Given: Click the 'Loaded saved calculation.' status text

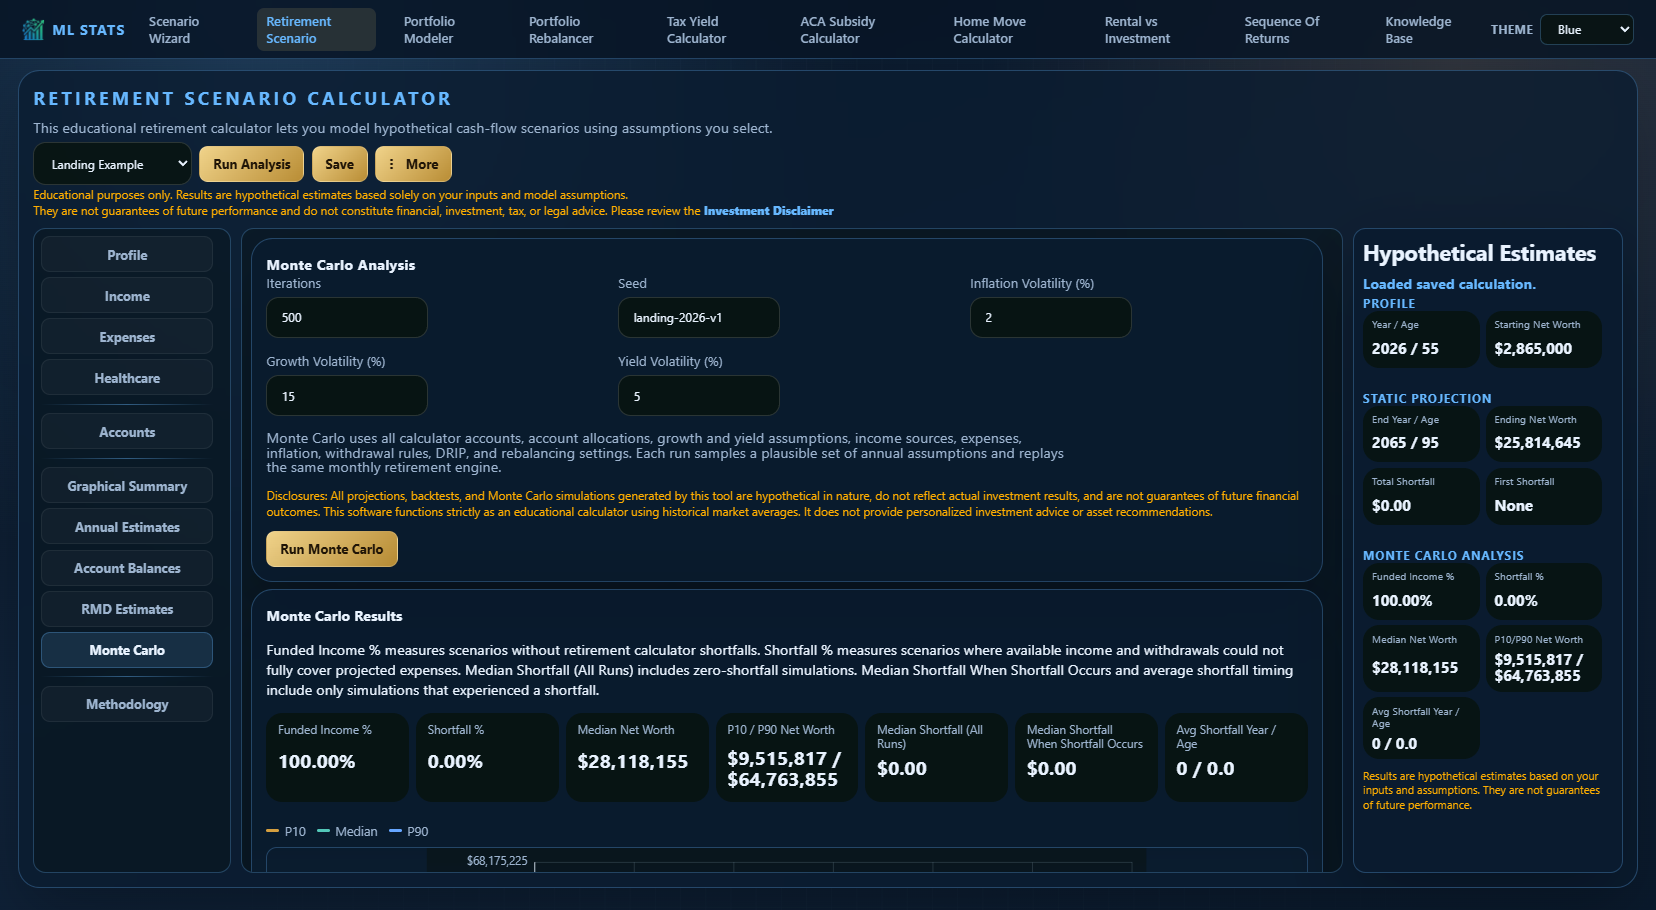Looking at the screenshot, I should pyautogui.click(x=1449, y=284).
